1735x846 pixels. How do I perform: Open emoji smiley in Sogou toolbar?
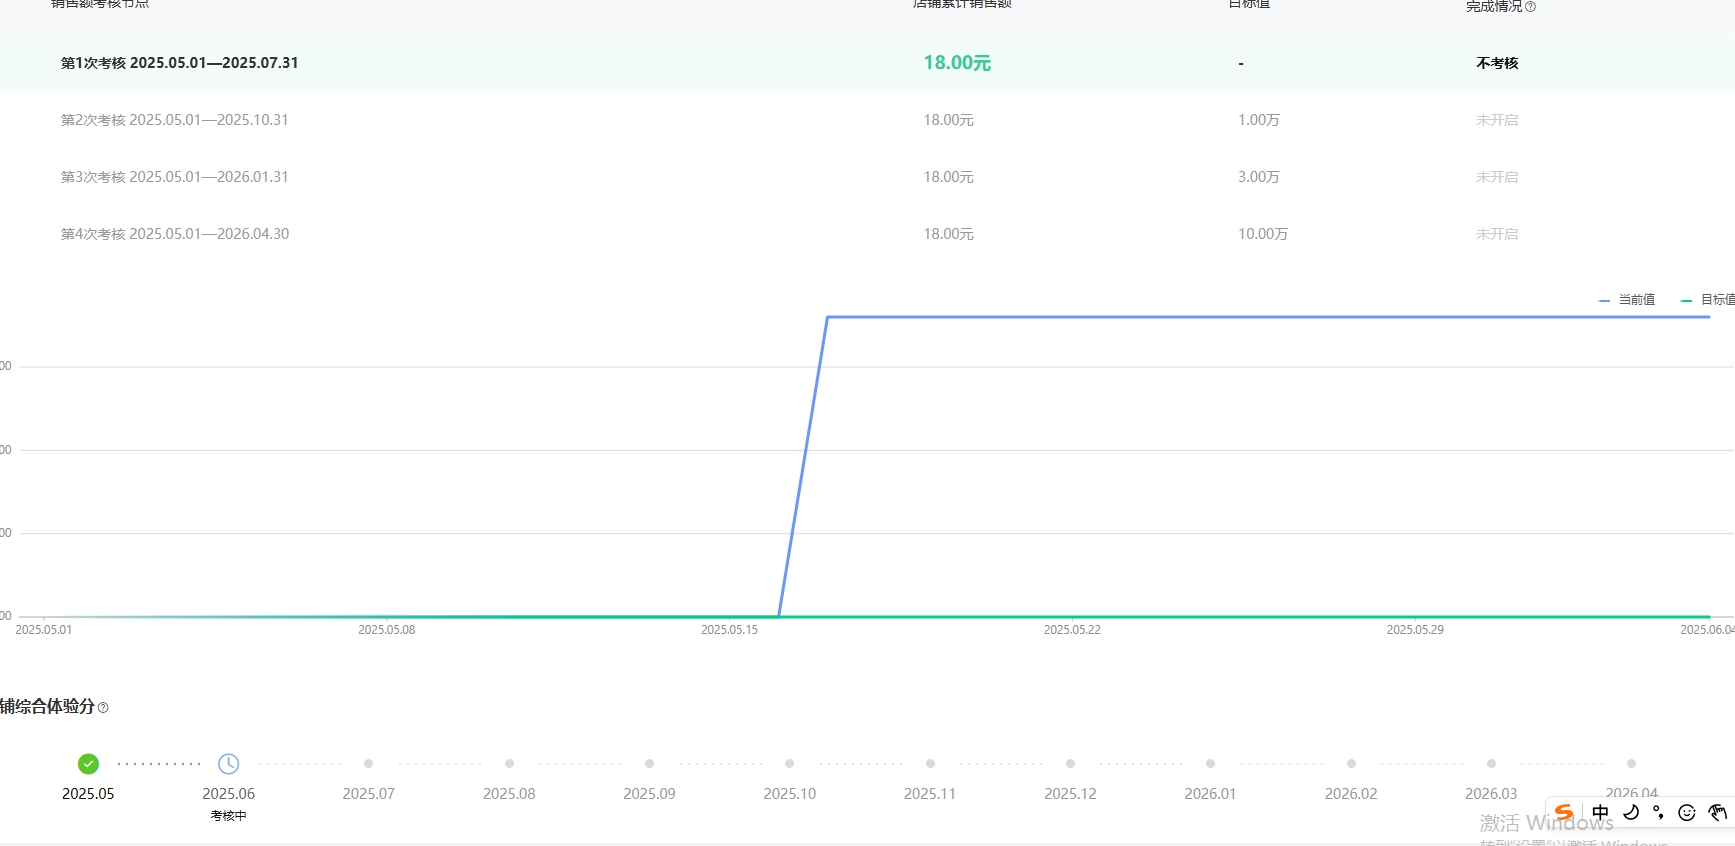[1687, 812]
